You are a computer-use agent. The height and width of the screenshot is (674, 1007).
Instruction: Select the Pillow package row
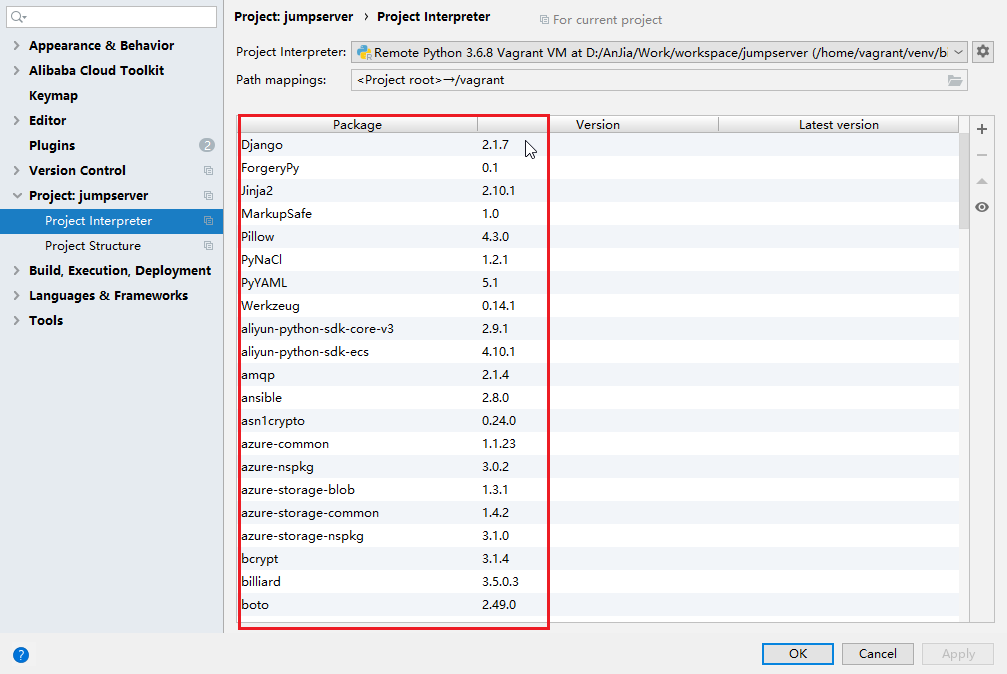[599, 237]
